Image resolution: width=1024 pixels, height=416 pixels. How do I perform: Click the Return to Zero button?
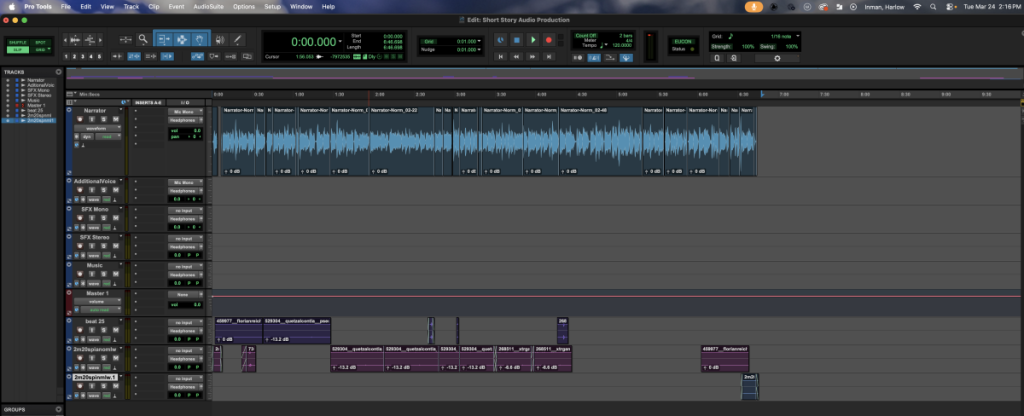coord(501,57)
